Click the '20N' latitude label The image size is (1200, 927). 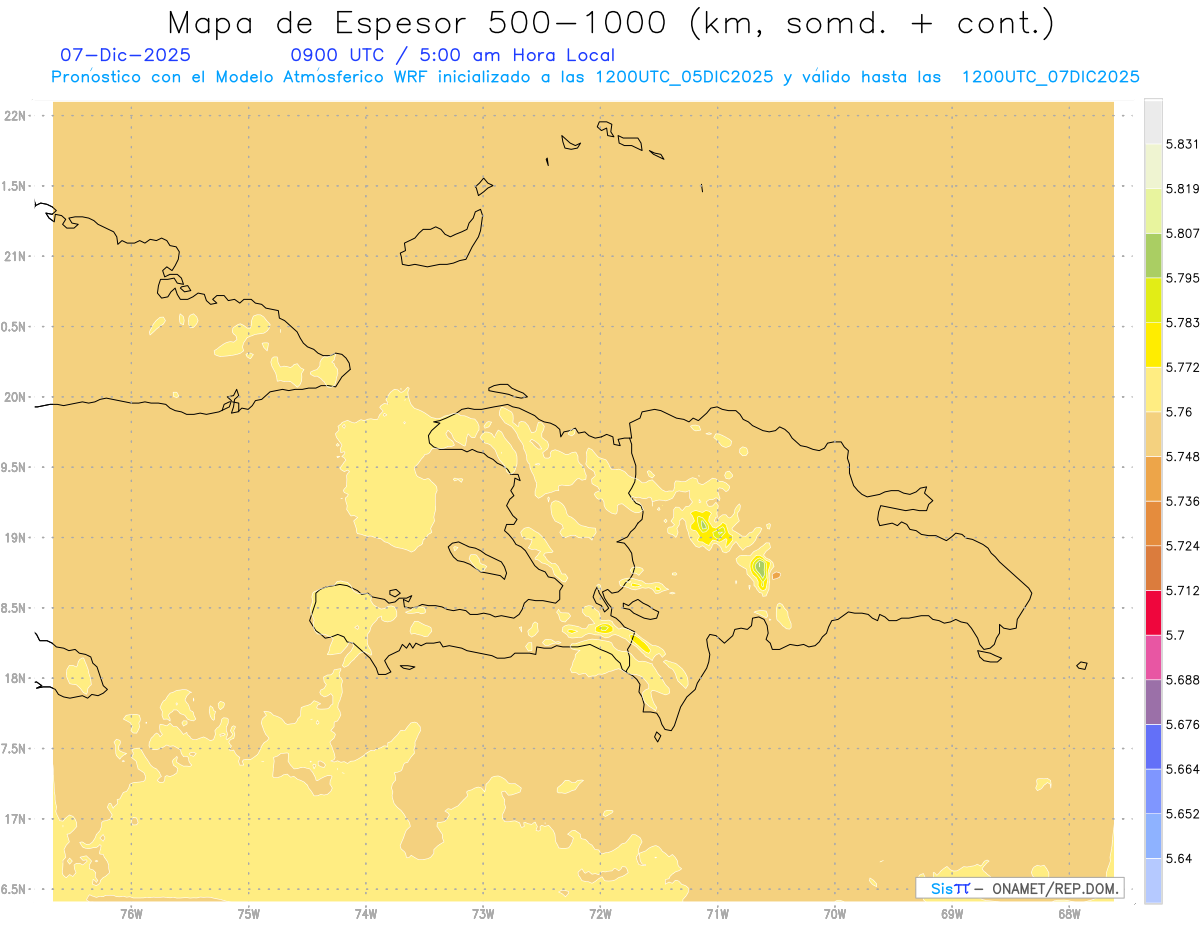[15, 397]
